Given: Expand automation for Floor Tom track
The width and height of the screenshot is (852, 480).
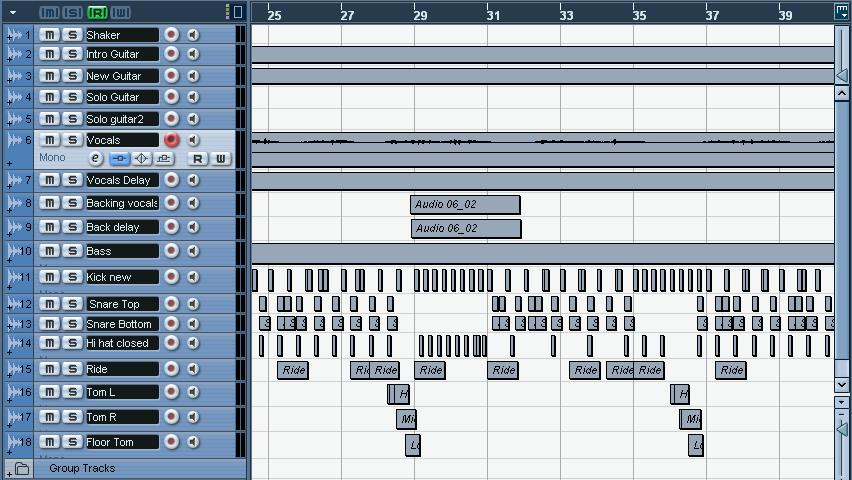Looking at the screenshot, I should coord(9,452).
